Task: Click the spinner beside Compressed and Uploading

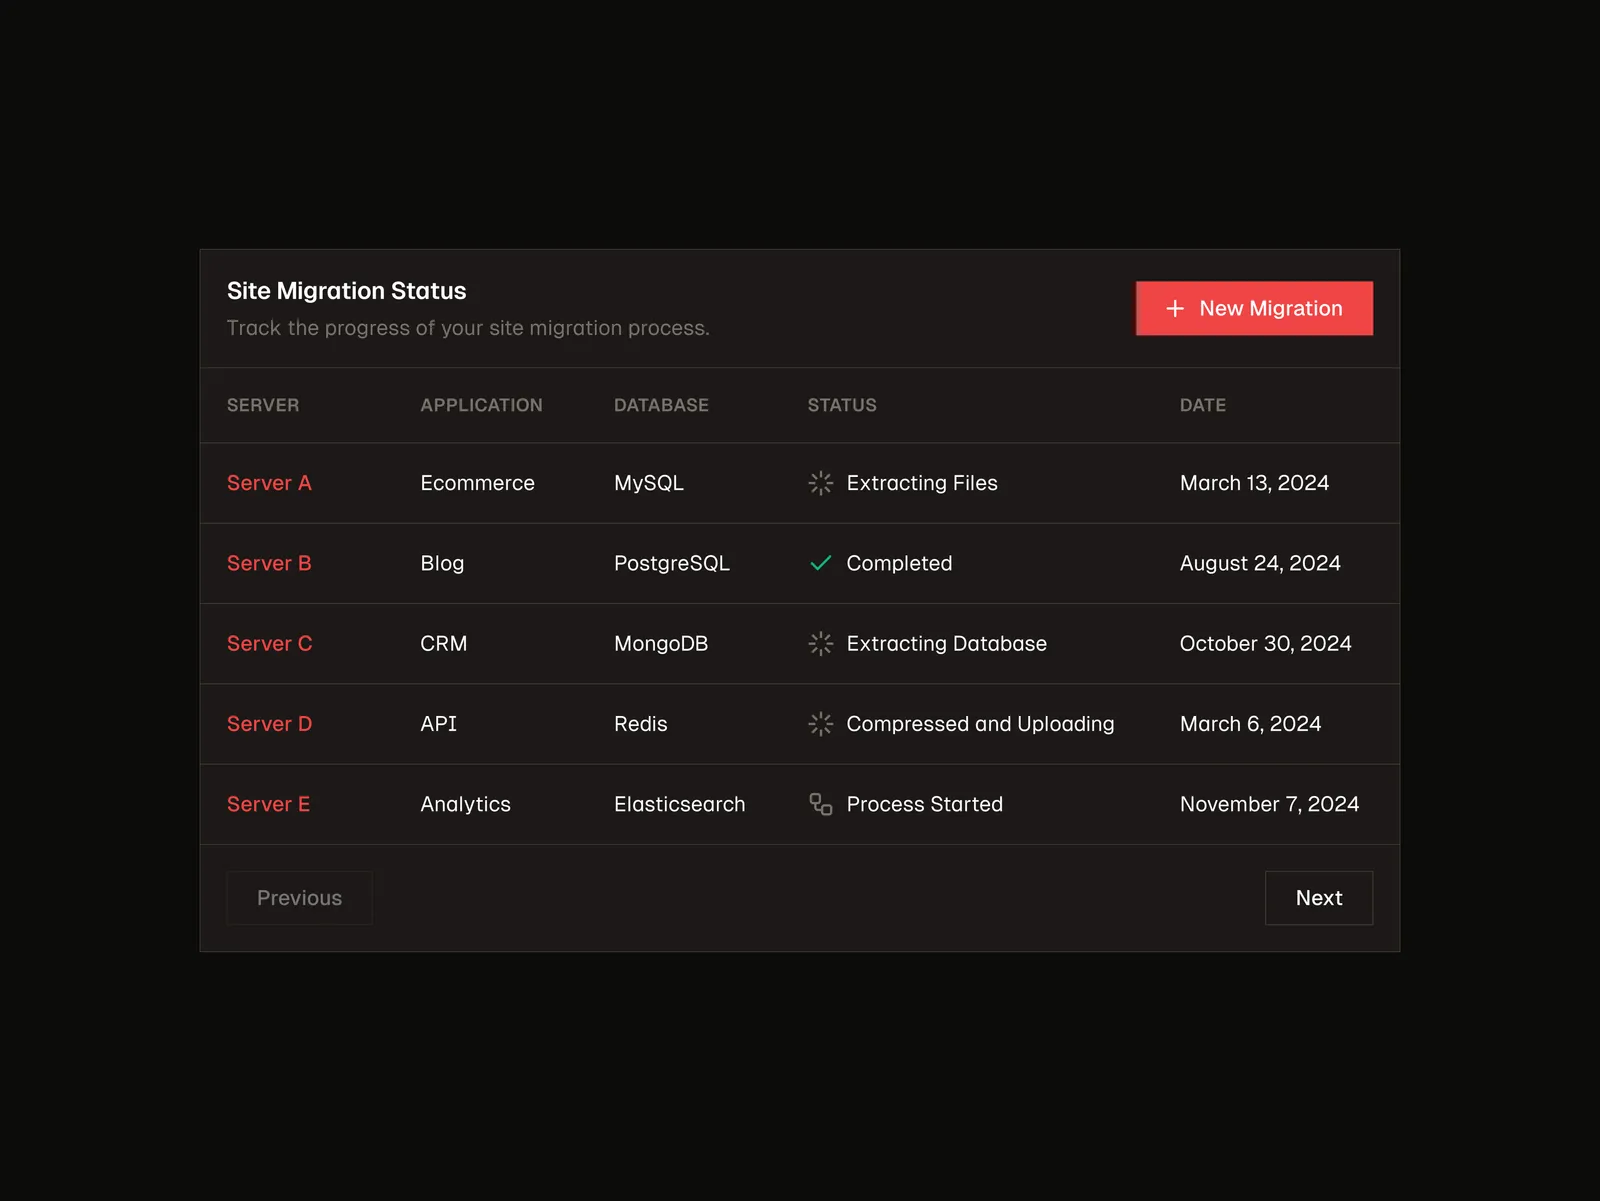Action: point(820,724)
